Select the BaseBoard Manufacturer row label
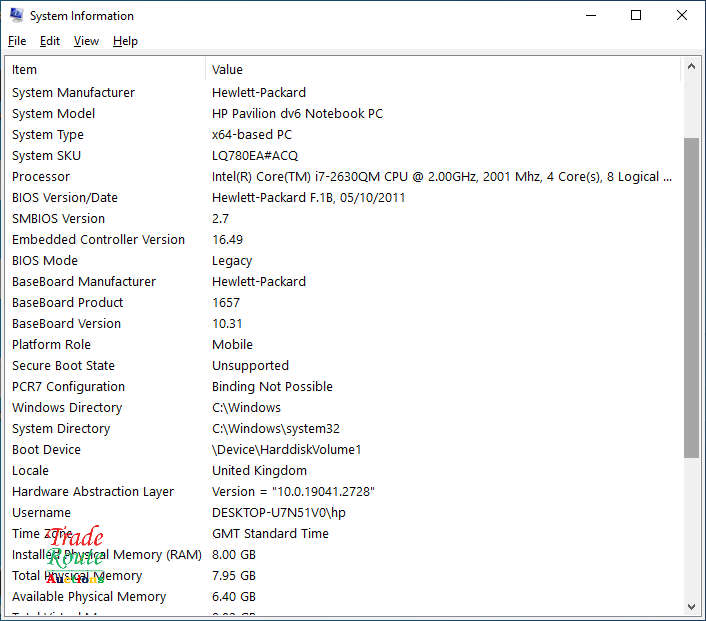This screenshot has width=706, height=621. [84, 282]
